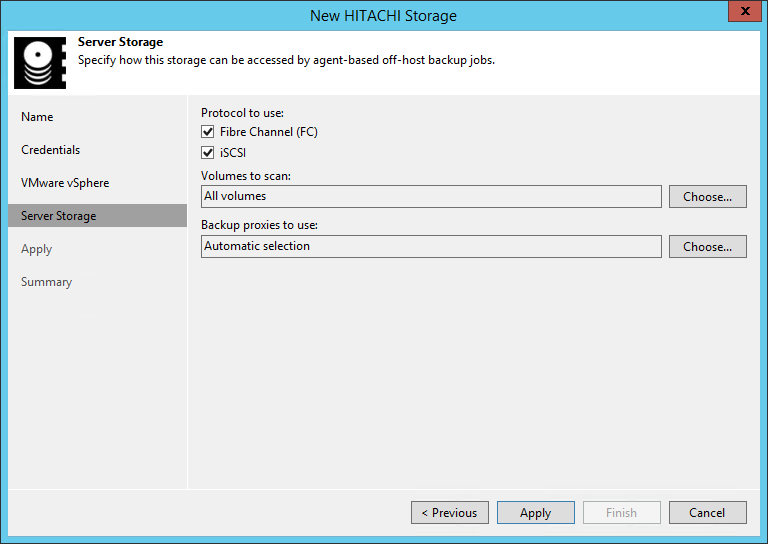This screenshot has height=544, width=768.
Task: Click the Fibre Channel (FC) label
Action: (x=269, y=132)
